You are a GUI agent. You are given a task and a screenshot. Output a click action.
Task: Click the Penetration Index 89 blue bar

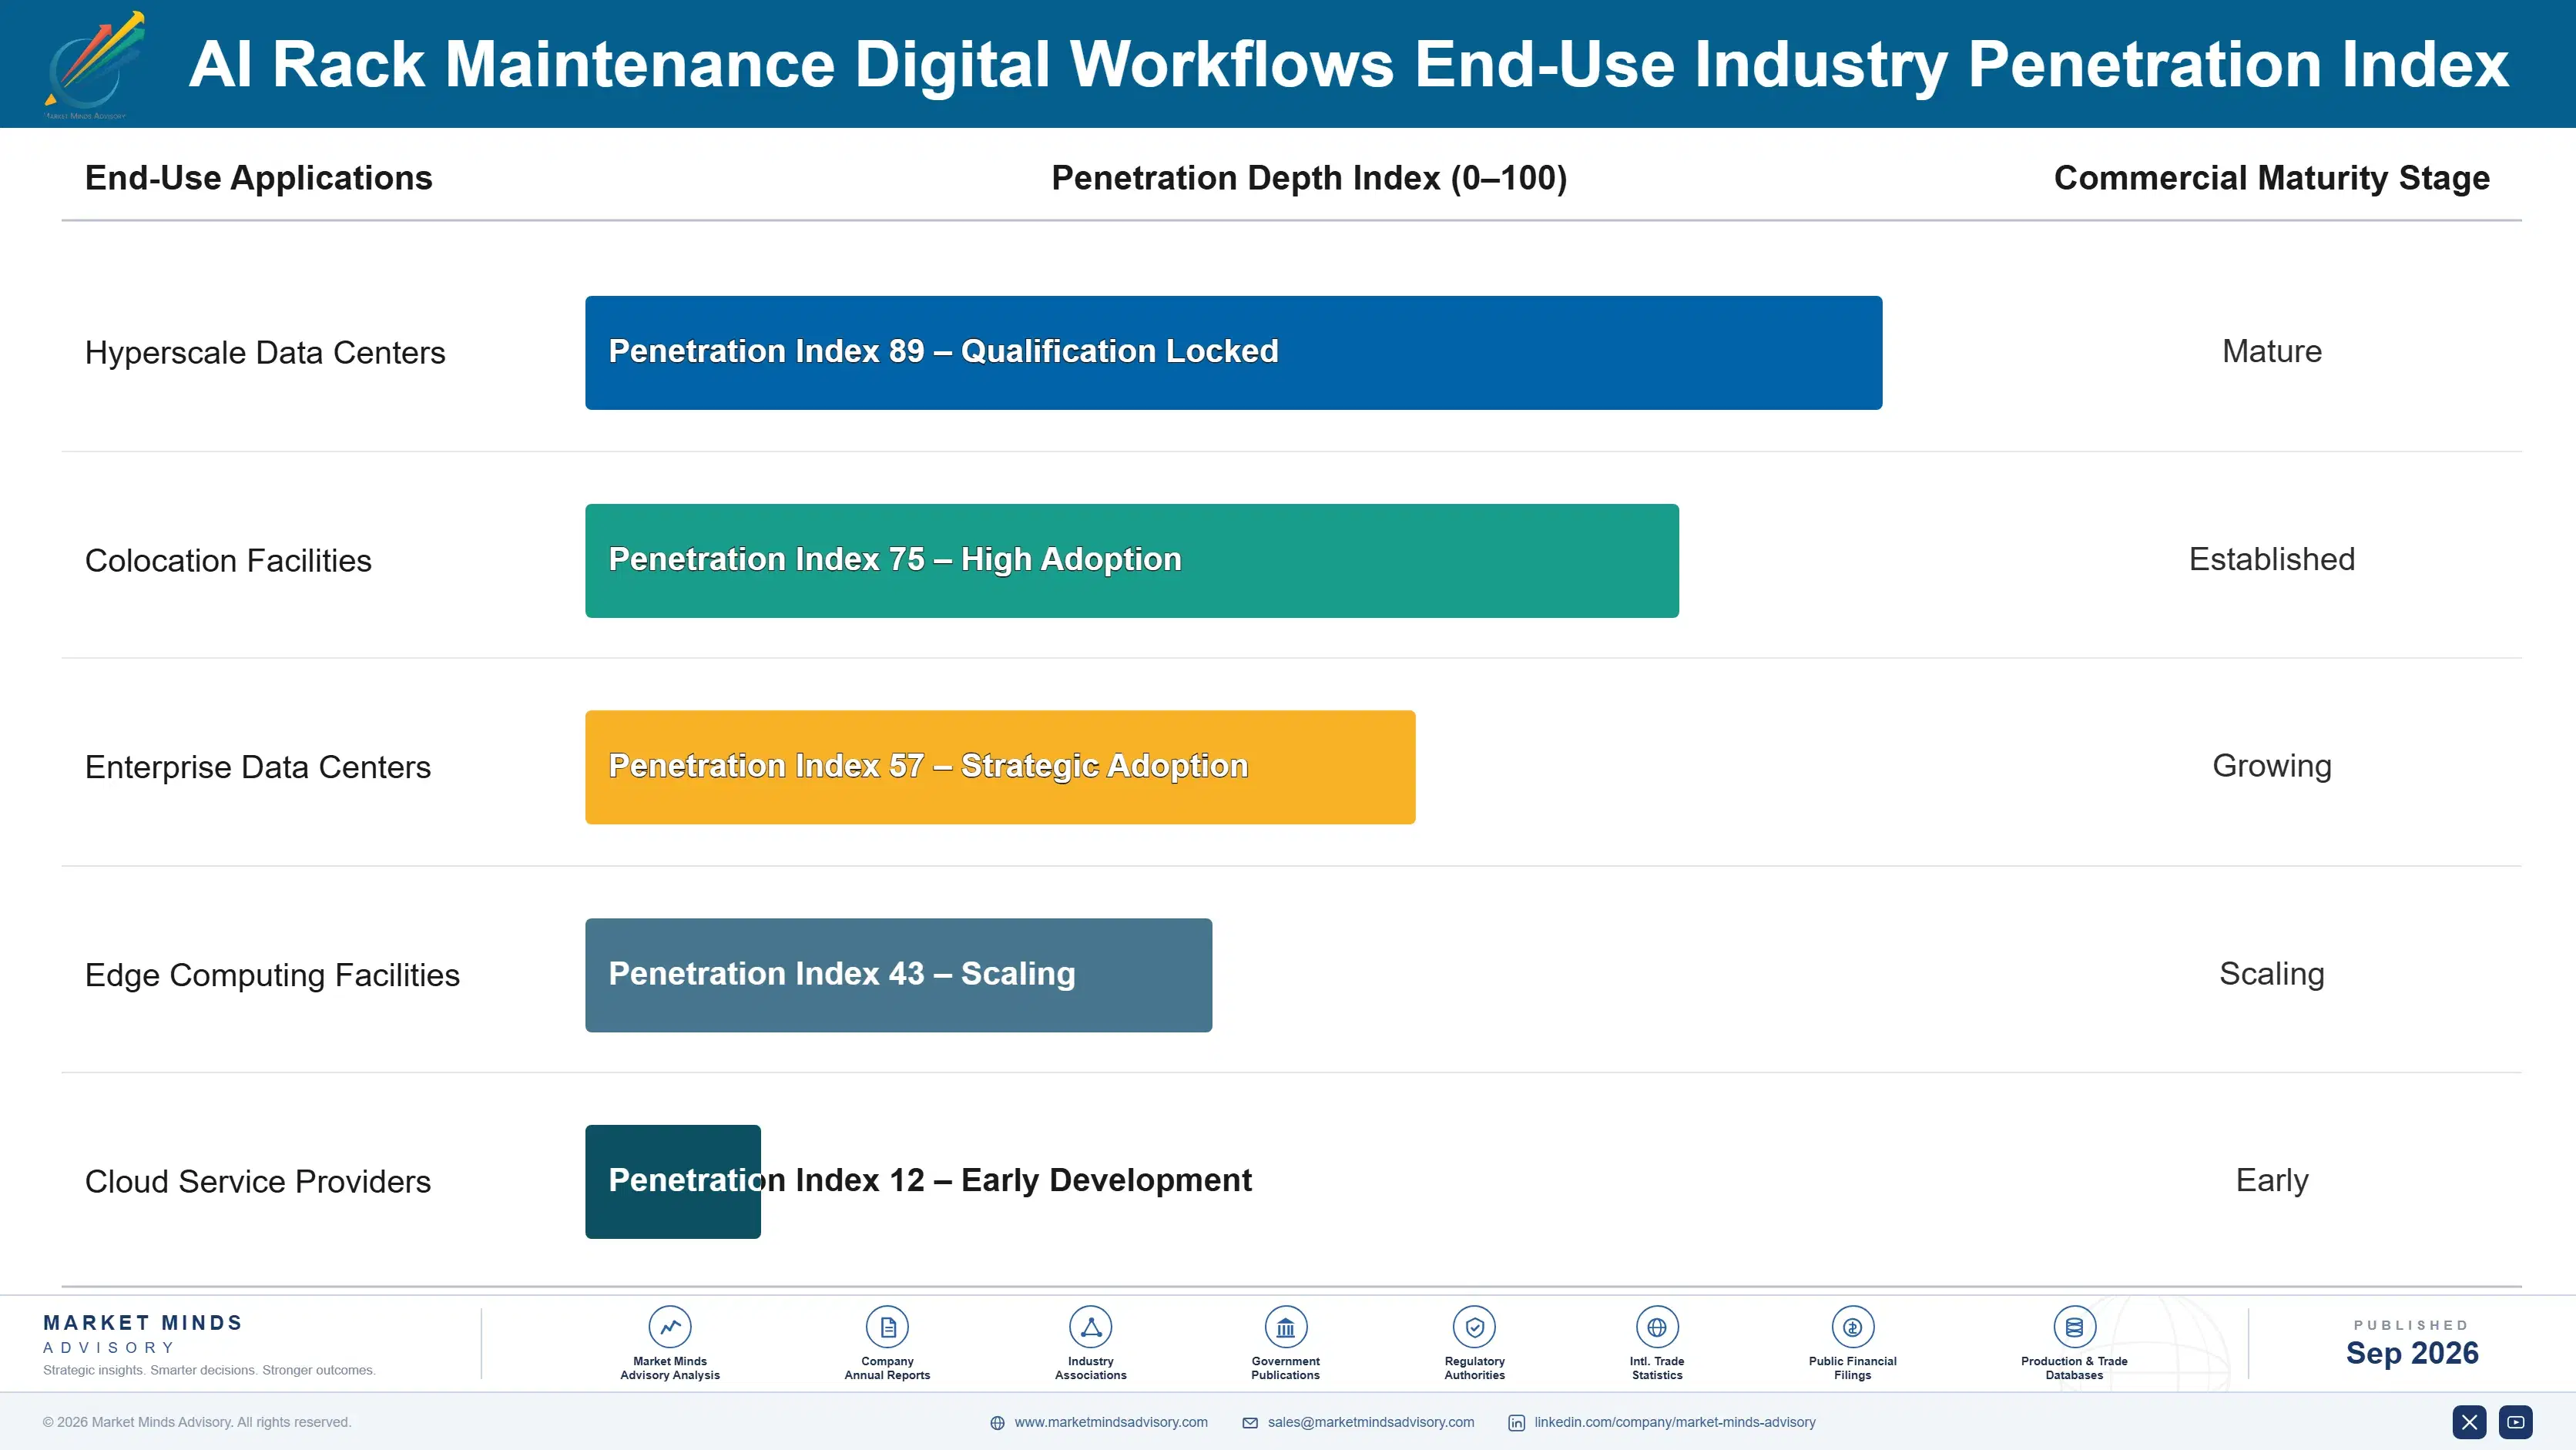coord(1233,352)
